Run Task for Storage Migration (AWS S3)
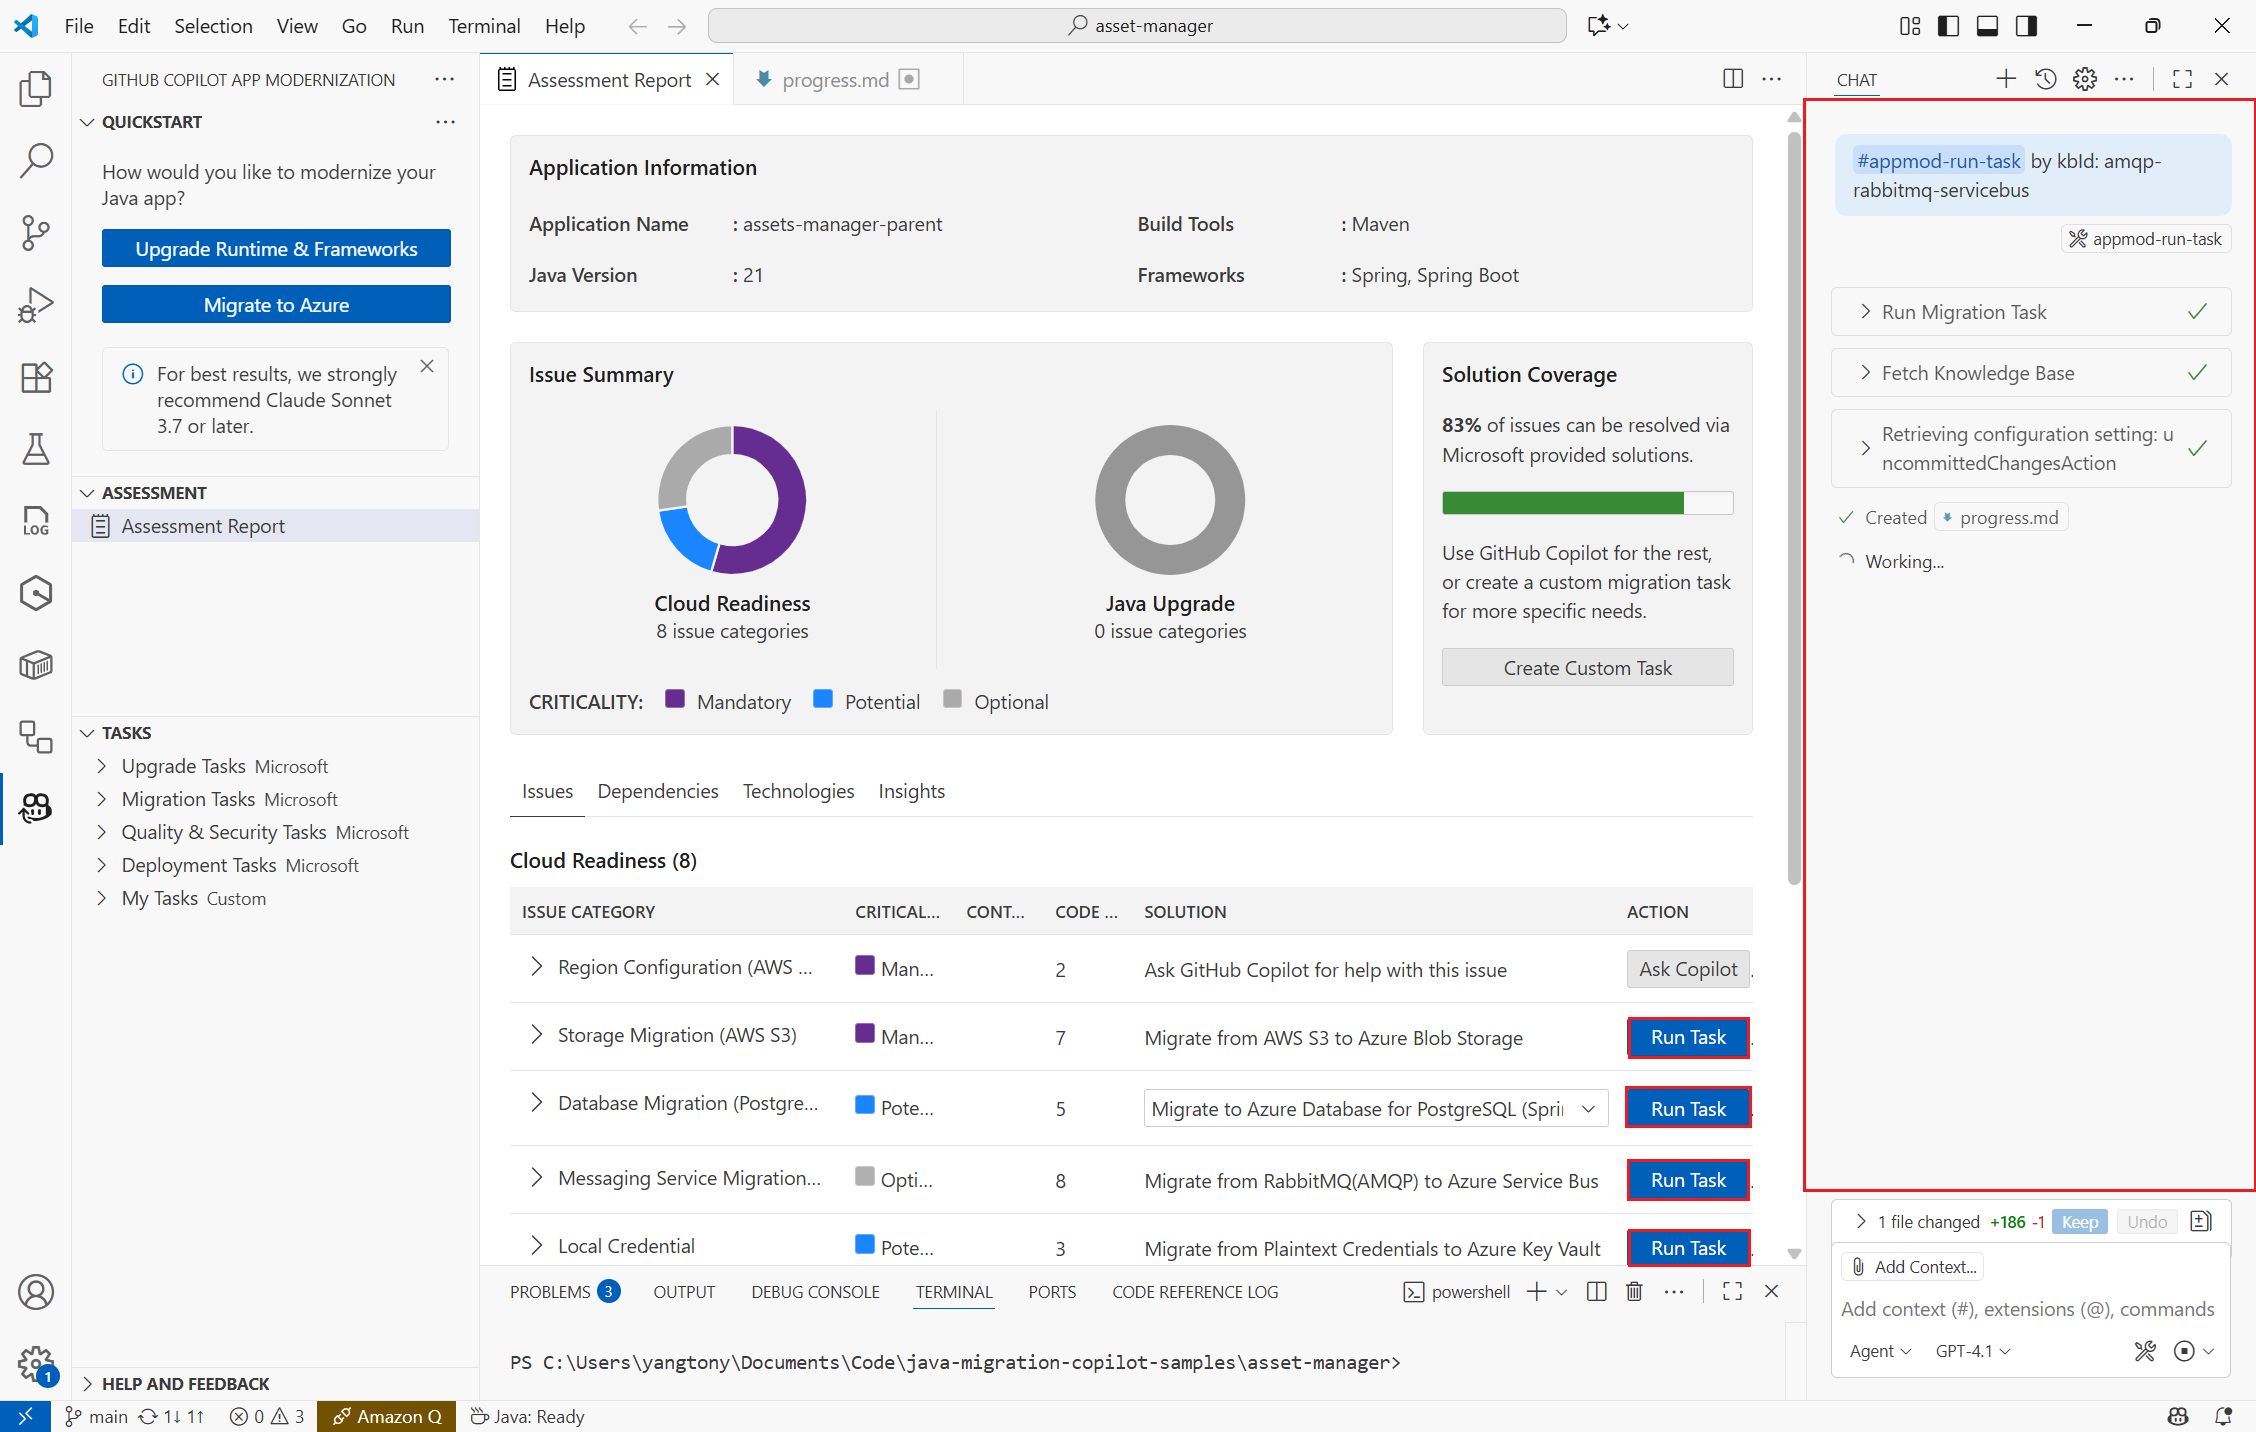The image size is (2256, 1432). click(1687, 1037)
